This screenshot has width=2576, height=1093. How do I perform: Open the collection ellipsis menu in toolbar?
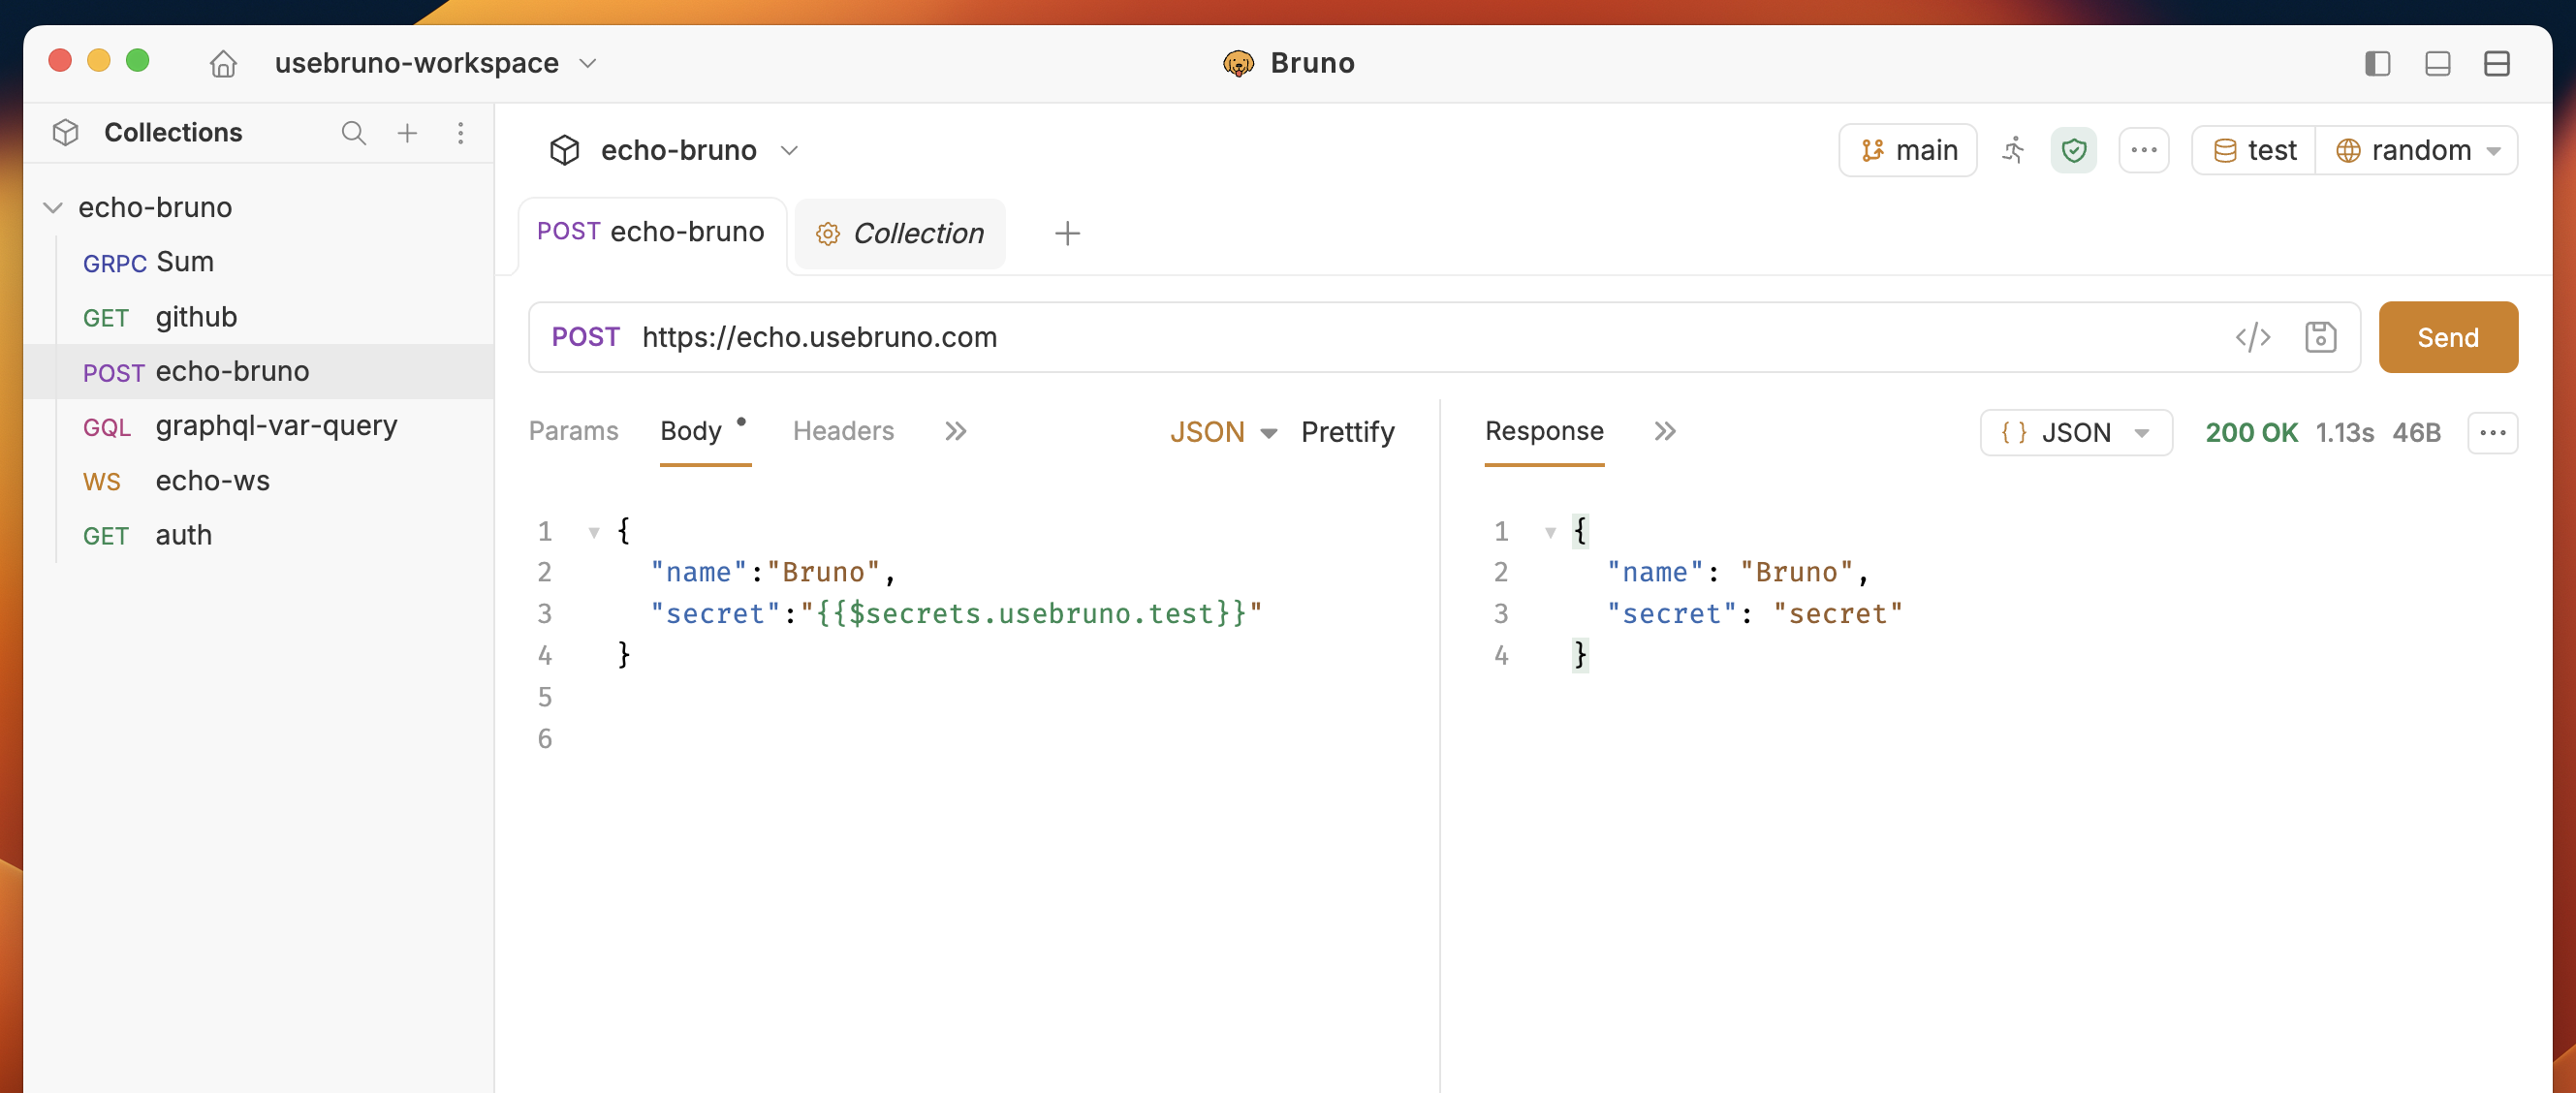point(2143,150)
